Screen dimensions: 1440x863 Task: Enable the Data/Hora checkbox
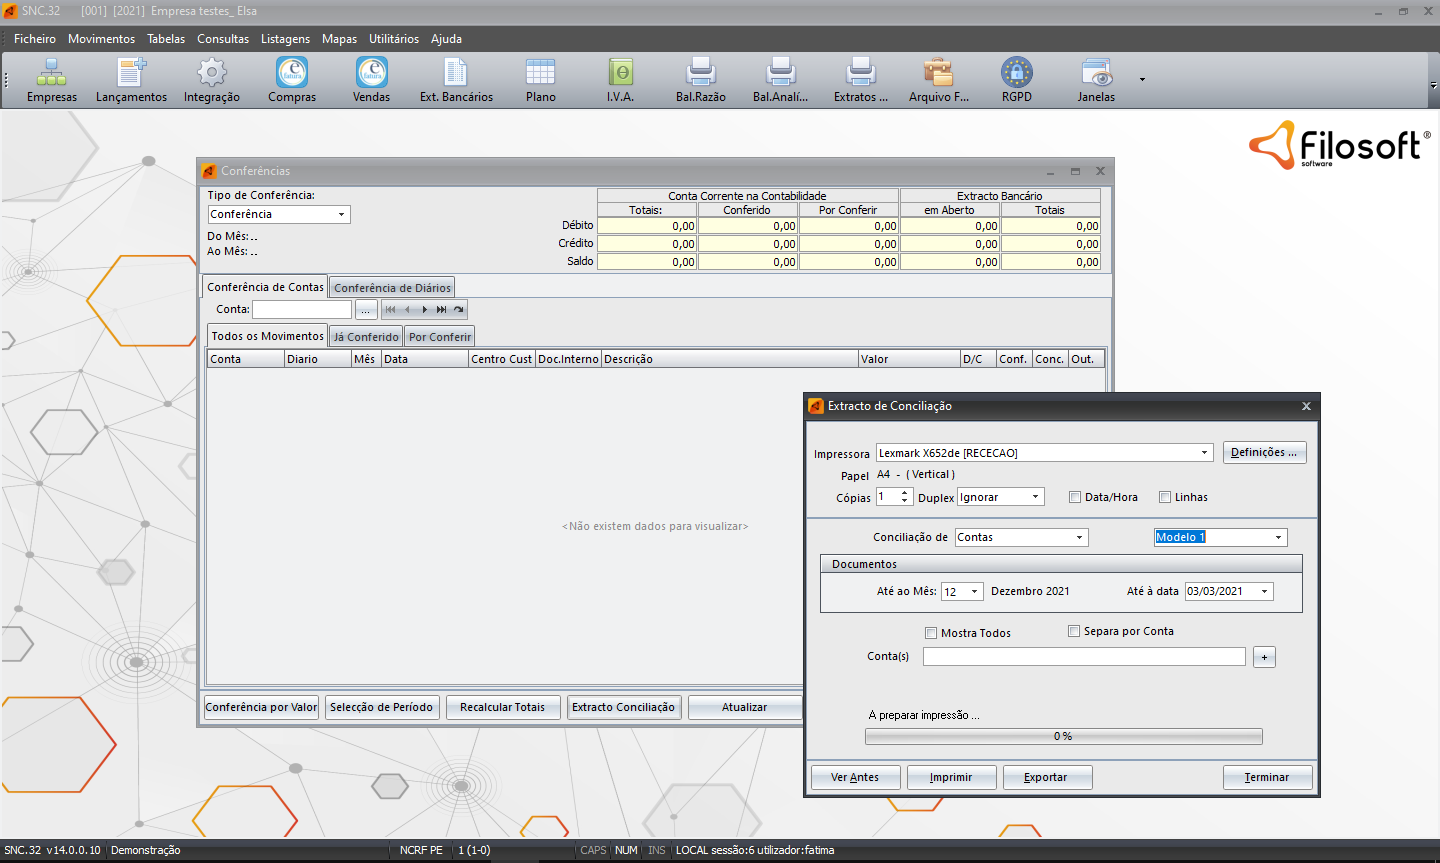pos(1075,497)
